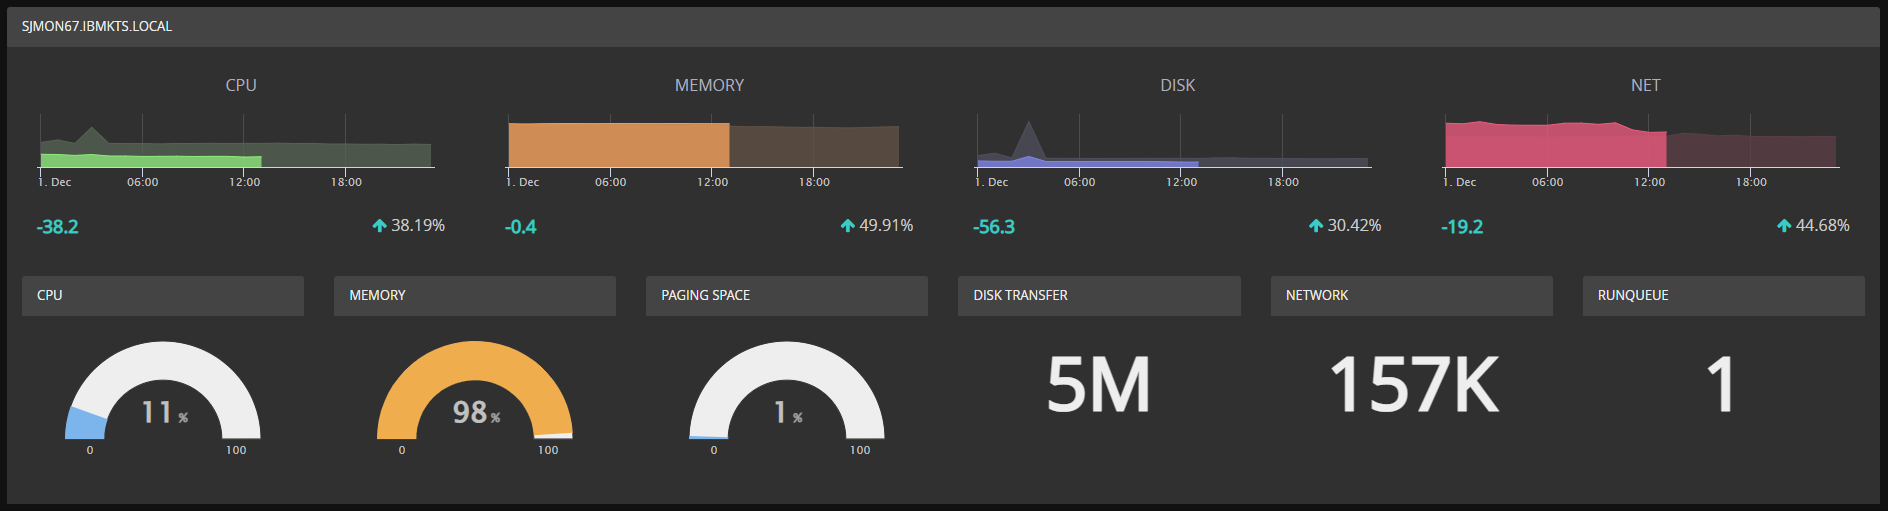
Task: Click the 18:00 label on DISK chart
Action: 1283,182
